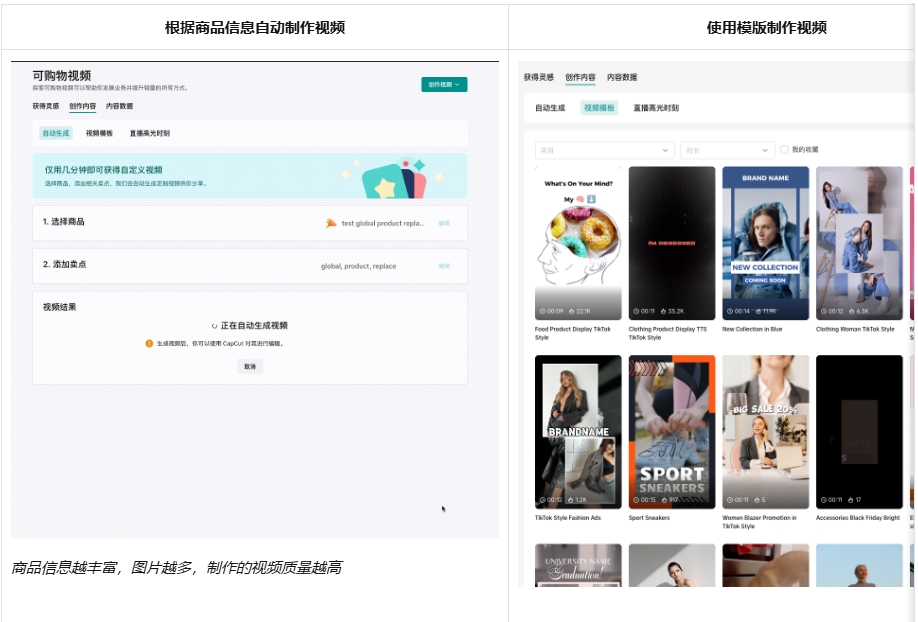Open 创作内容 tab in template gallery page

[x=580, y=77]
